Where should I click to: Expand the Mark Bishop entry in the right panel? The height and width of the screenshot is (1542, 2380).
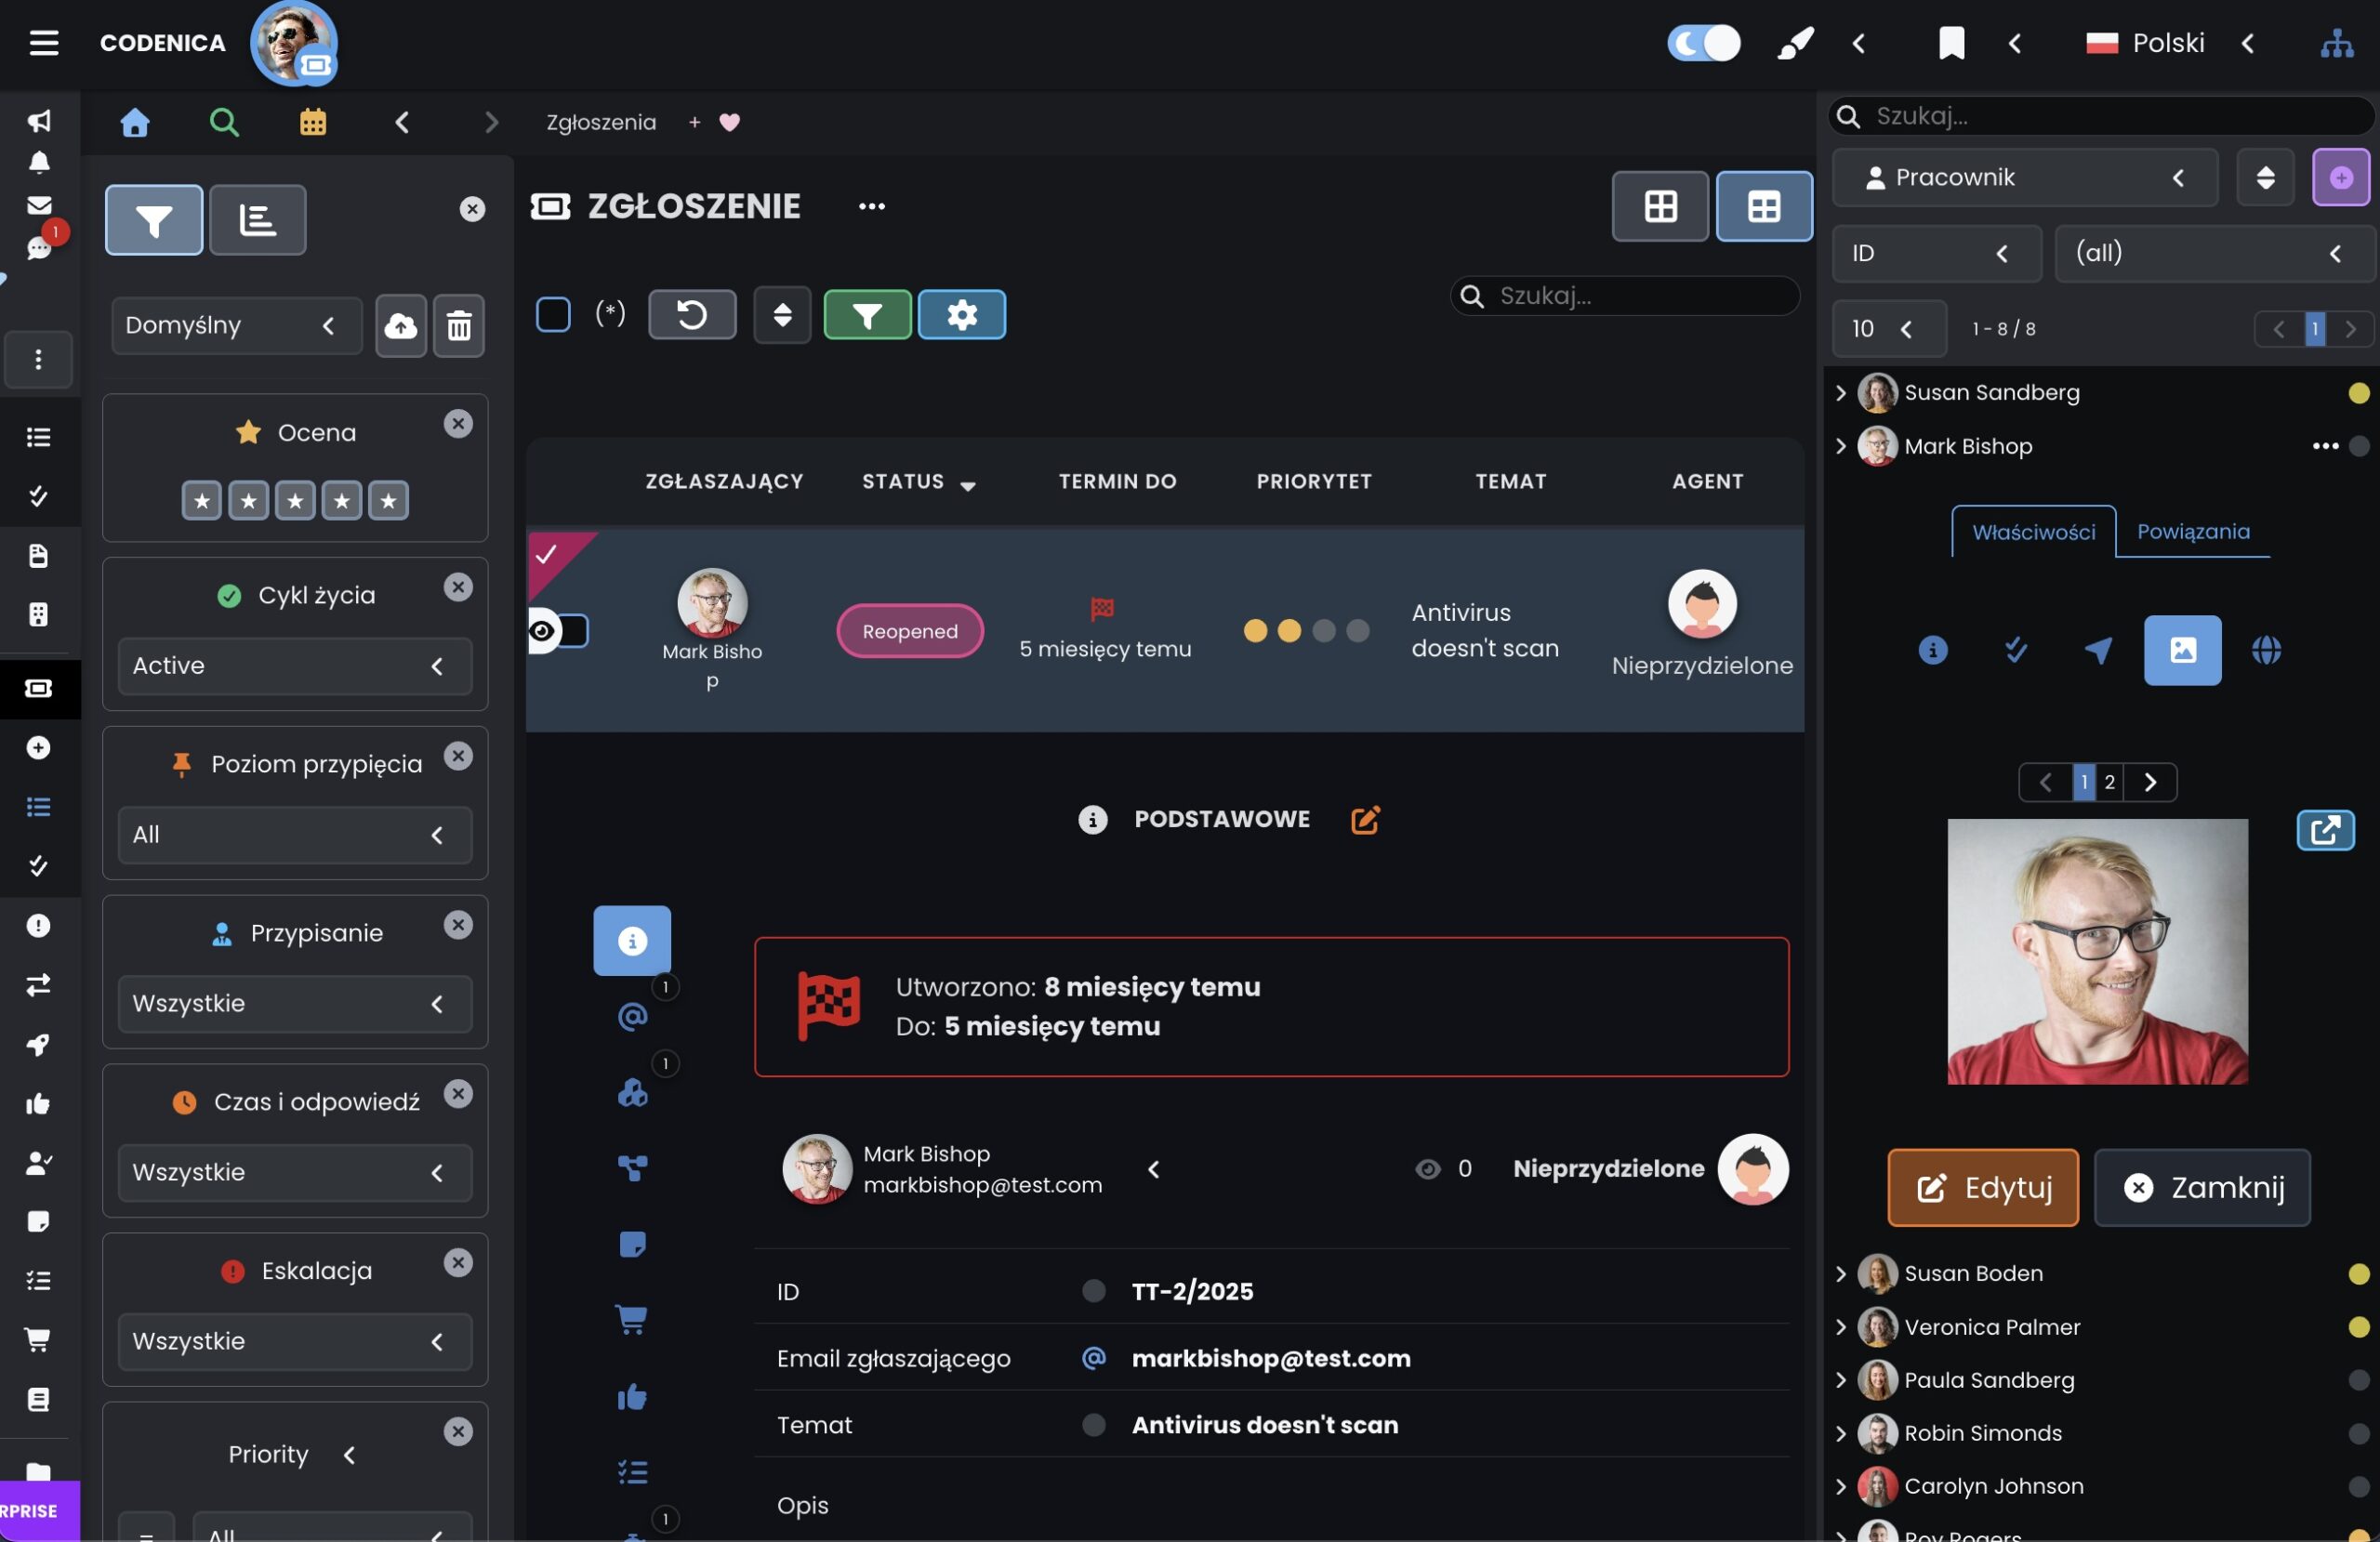pos(1841,446)
